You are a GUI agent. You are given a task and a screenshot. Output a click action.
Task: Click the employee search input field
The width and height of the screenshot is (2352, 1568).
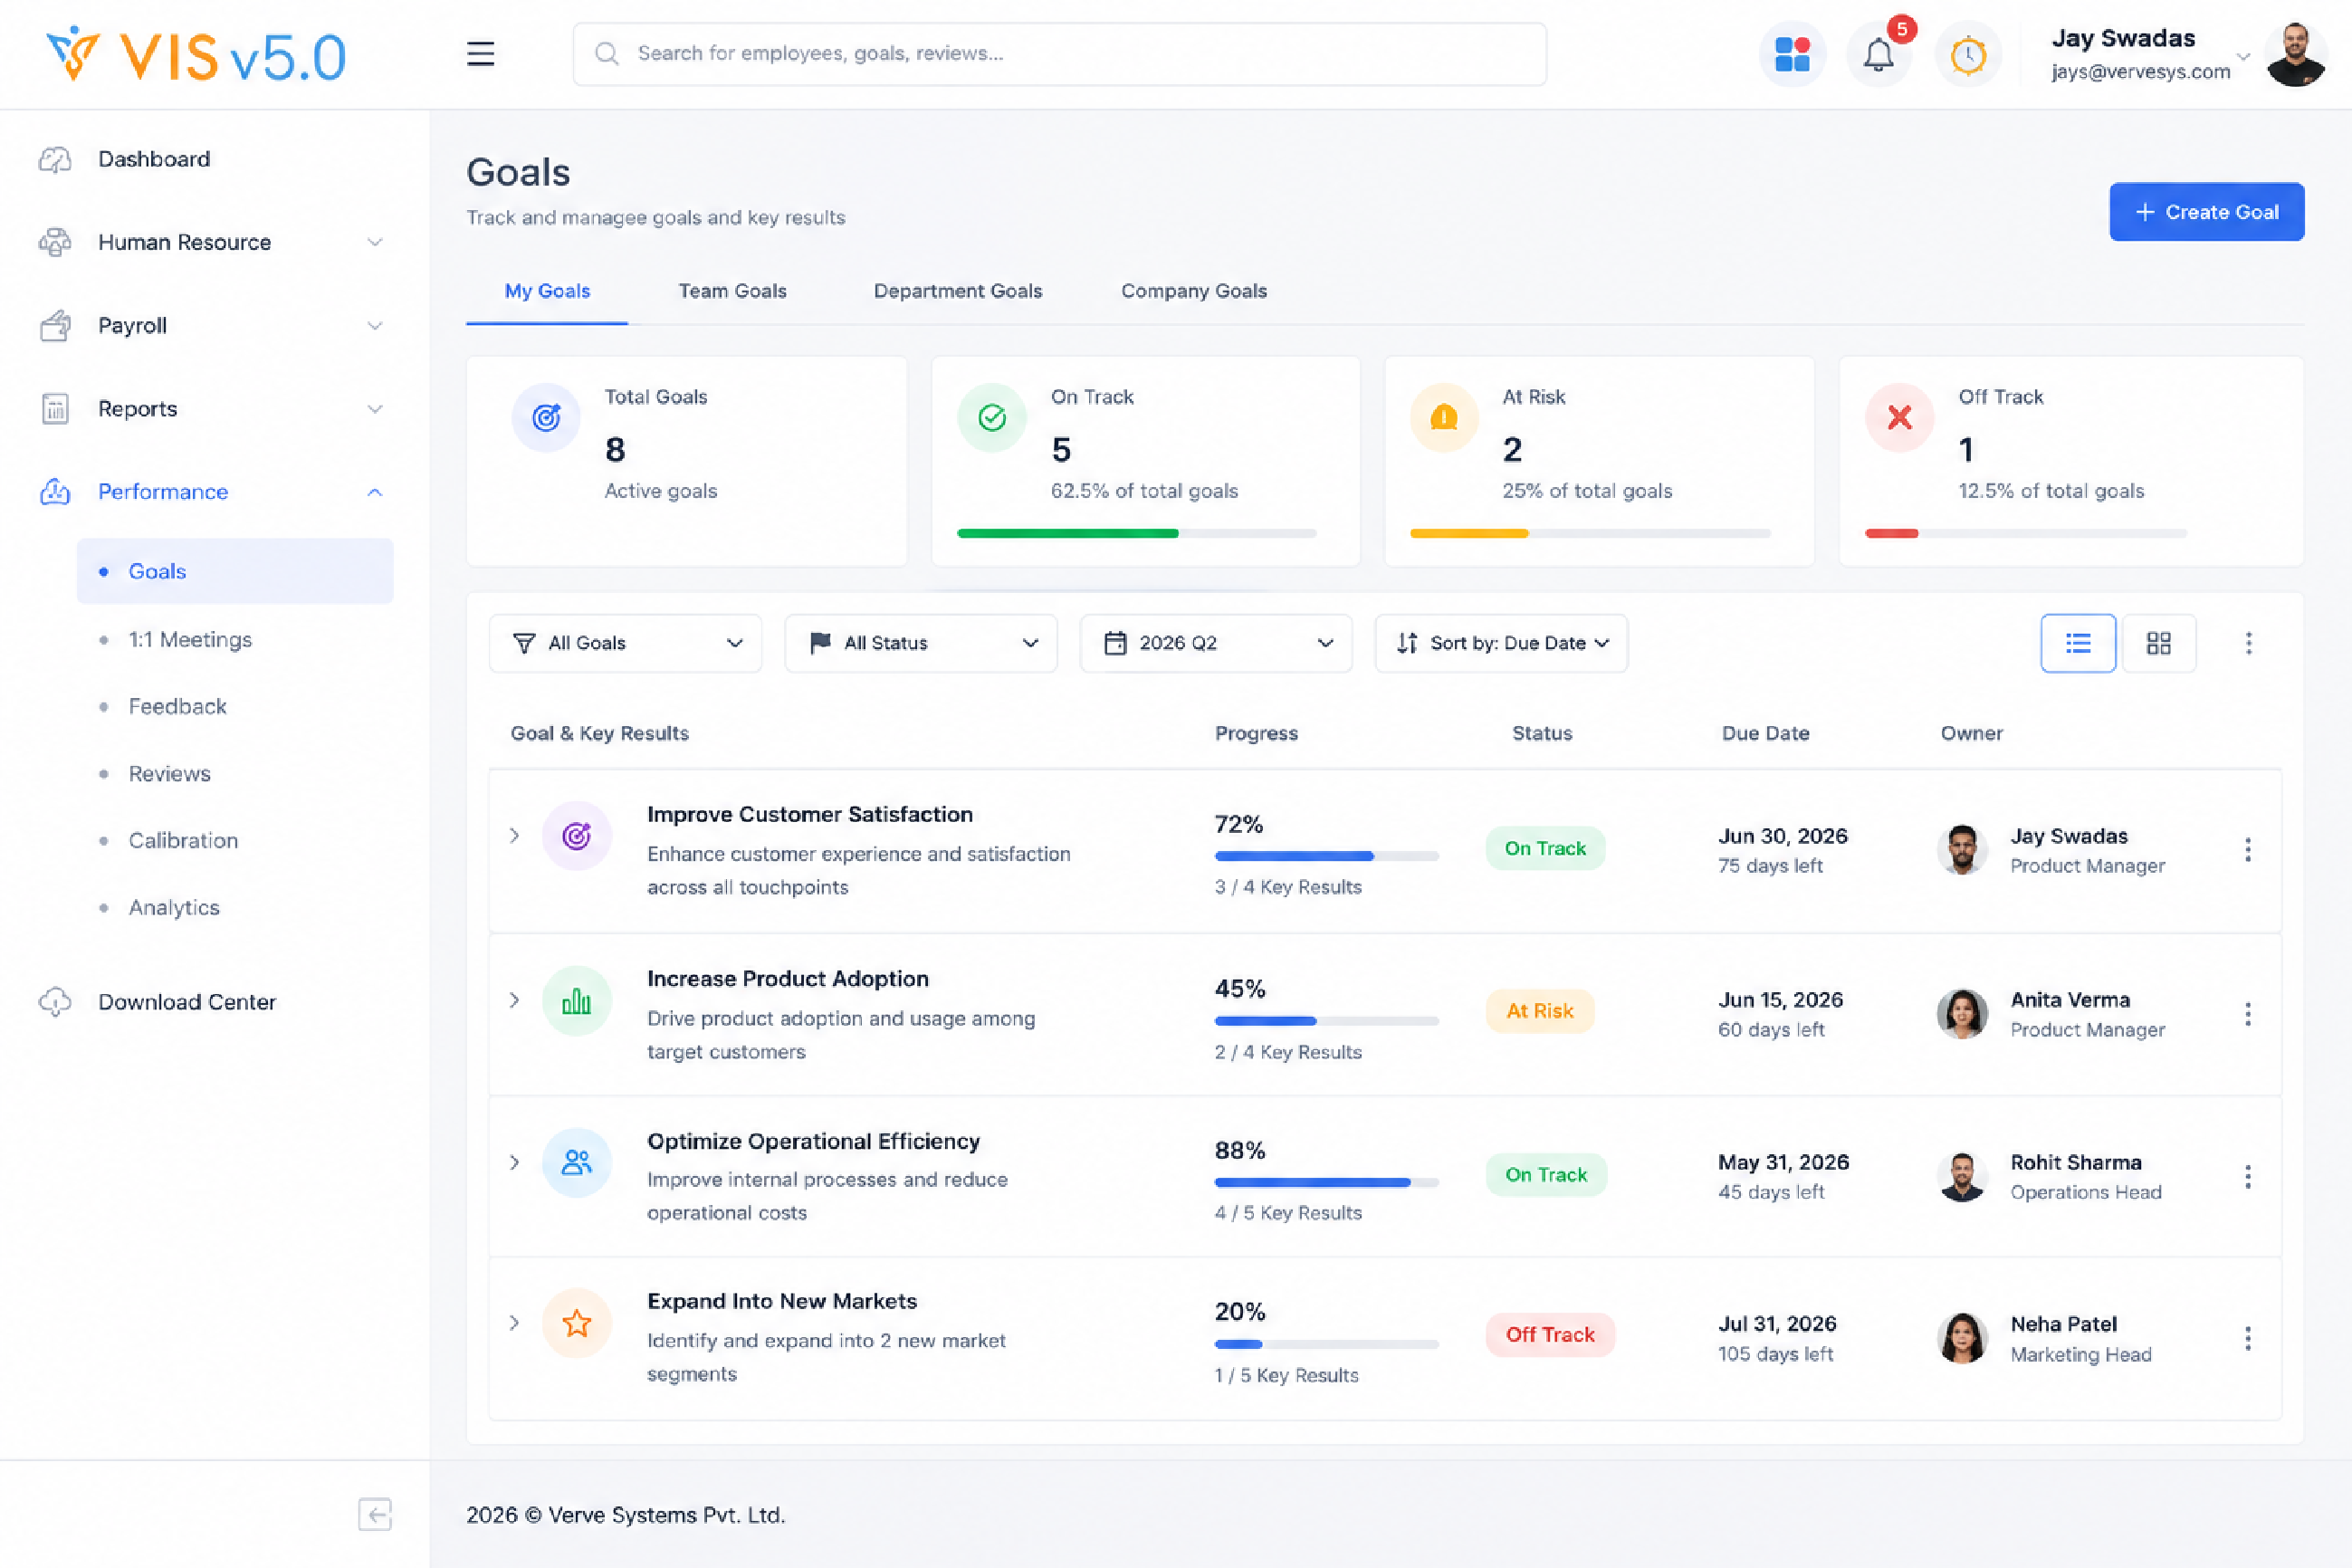[x=1060, y=54]
